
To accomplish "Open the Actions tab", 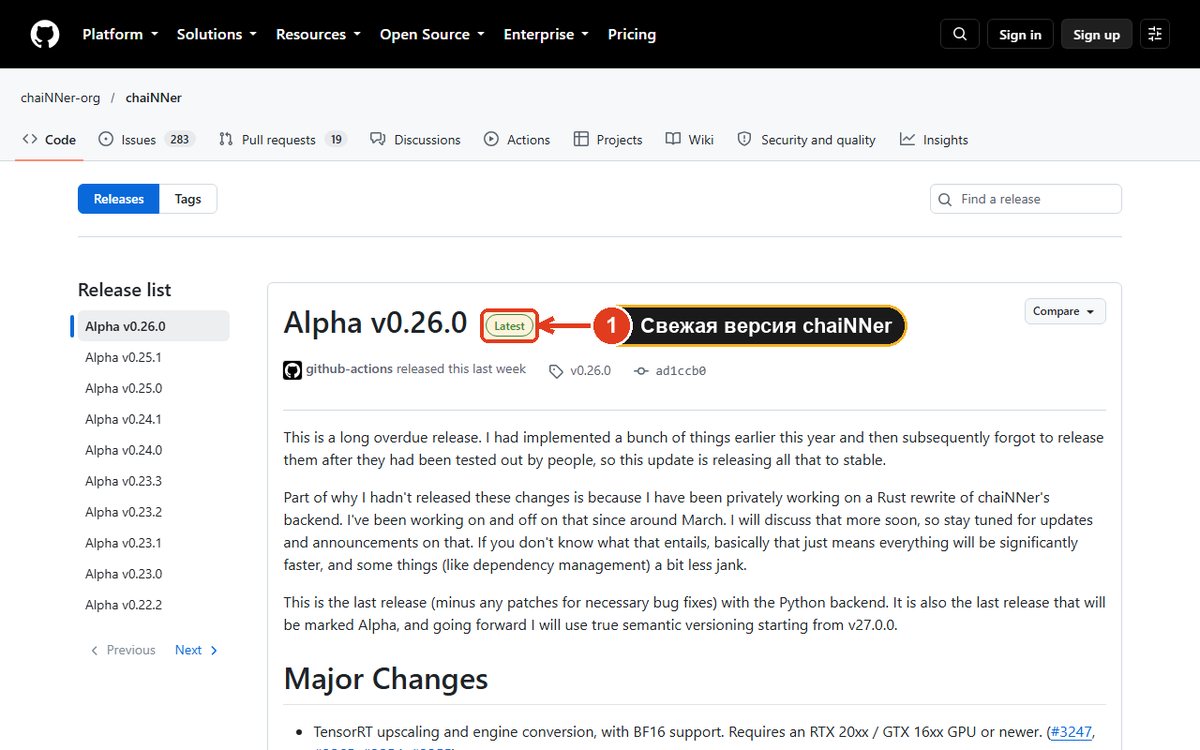I will click(517, 140).
